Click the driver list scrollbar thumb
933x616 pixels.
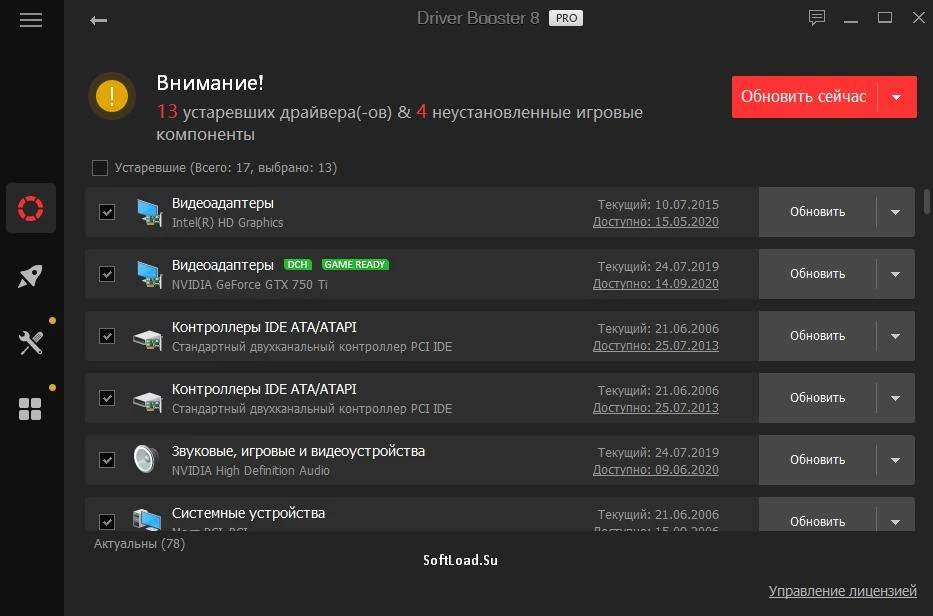pyautogui.click(x=926, y=201)
